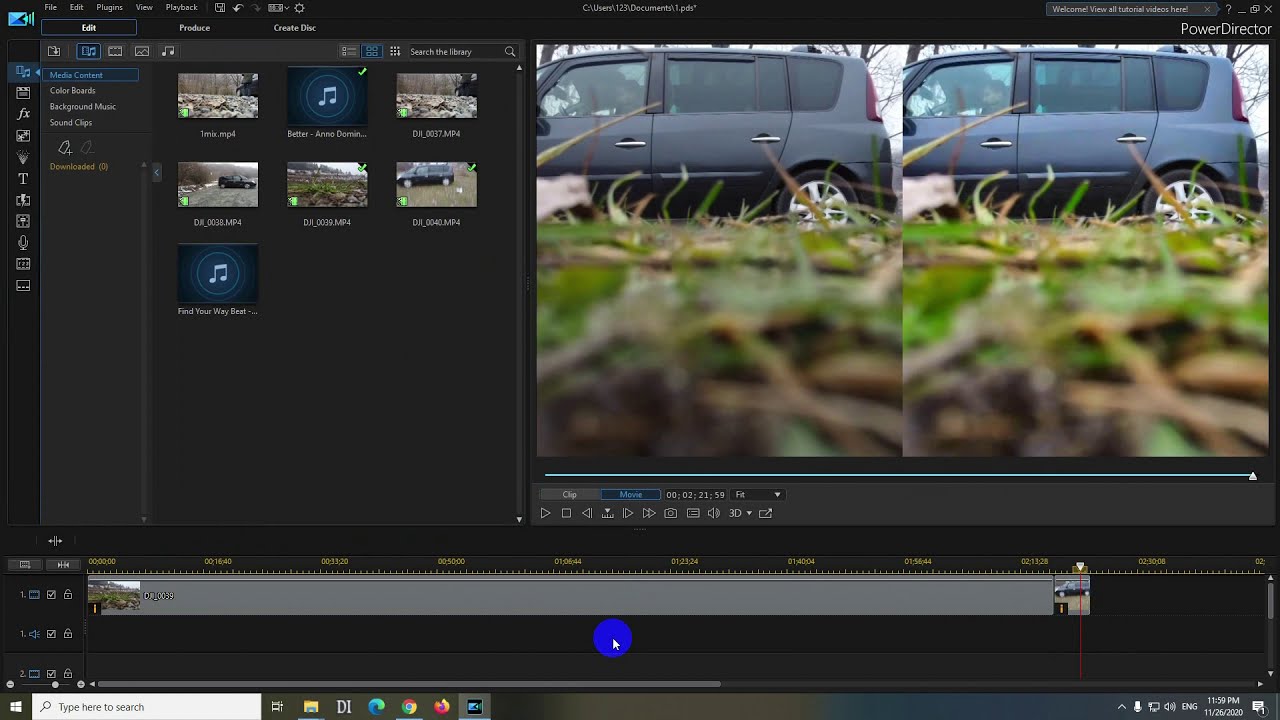The width and height of the screenshot is (1280, 720).
Task: Select Sound Clips in library list
Action: [71, 123]
